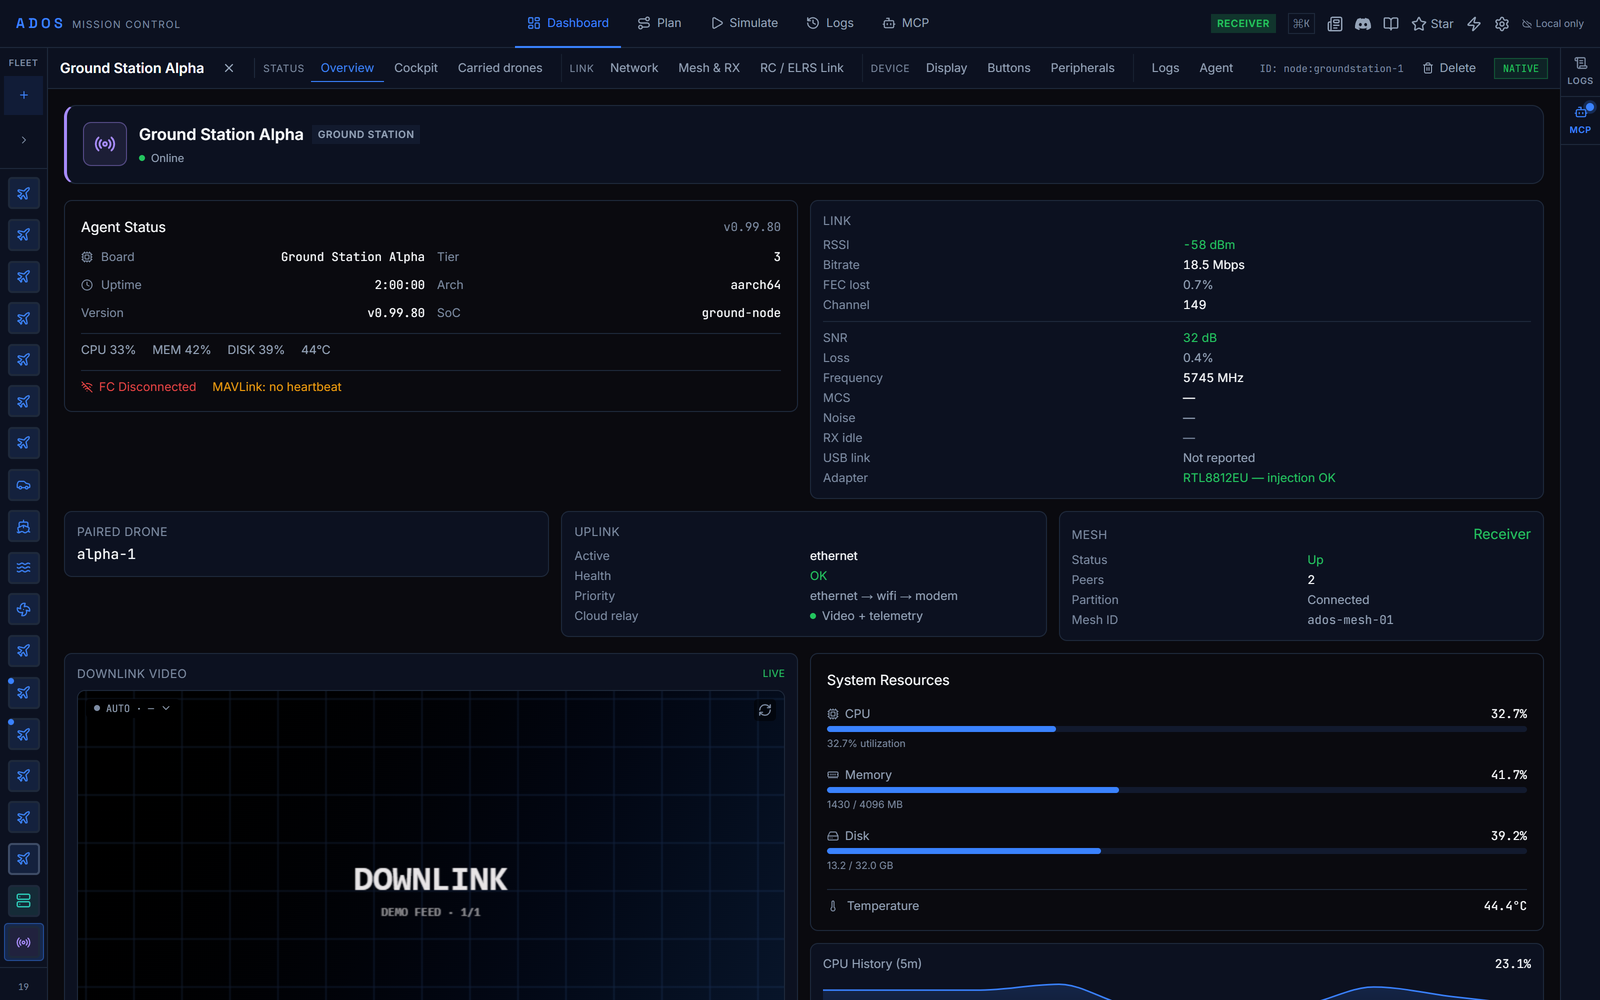Add a new vehicle with the fleet plus button
Viewport: 1600px width, 1000px height.
point(24,95)
